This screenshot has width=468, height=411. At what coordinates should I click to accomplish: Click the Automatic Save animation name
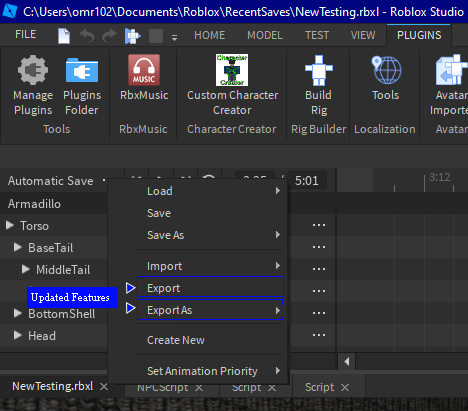pyautogui.click(x=50, y=181)
